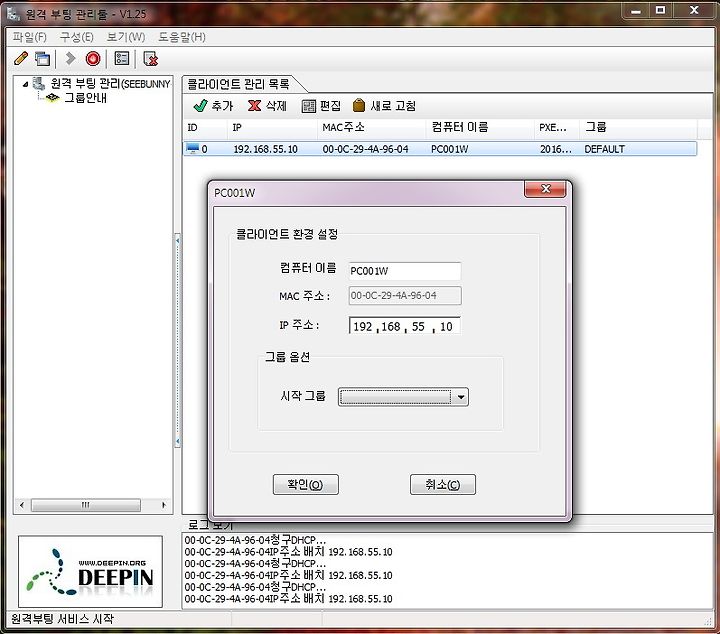Viewport: 720px width, 634px height.
Task: Sort by the 컴퓨터 이름 column header
Action: [x=480, y=128]
